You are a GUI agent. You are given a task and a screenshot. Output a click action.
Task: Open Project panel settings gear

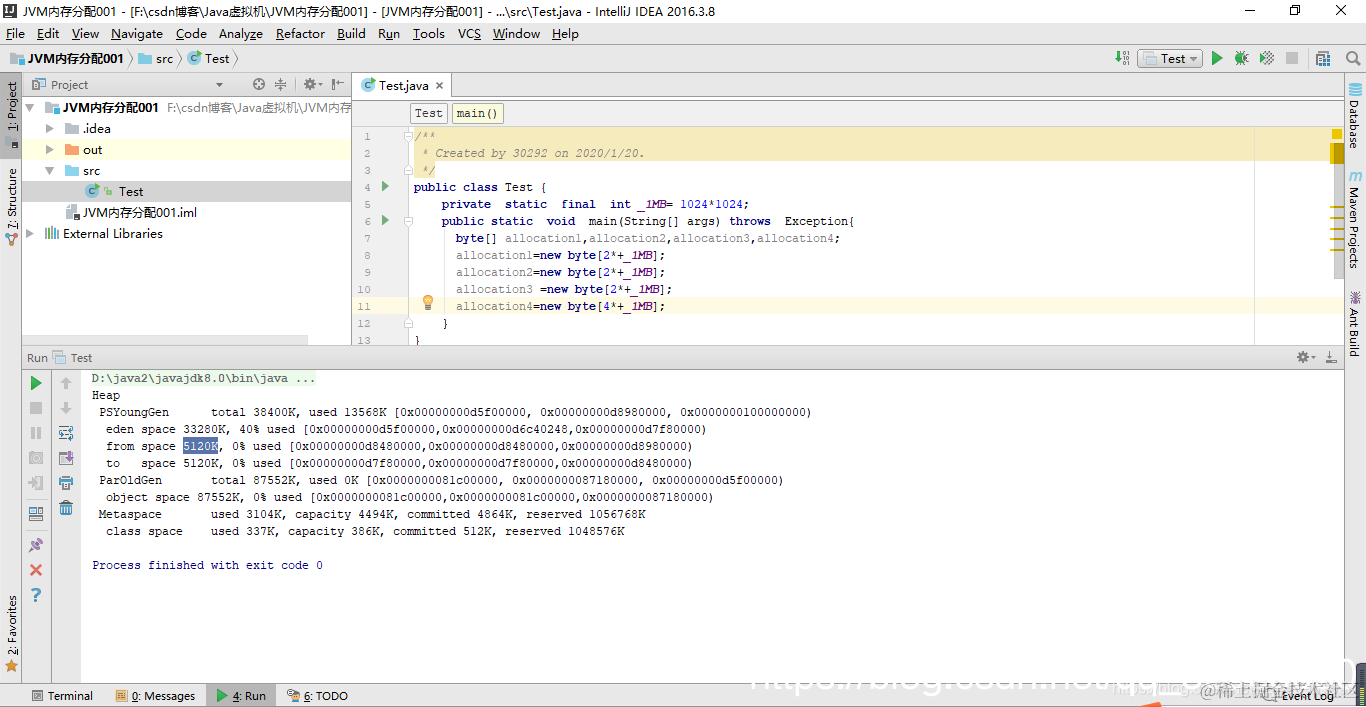[x=312, y=85]
